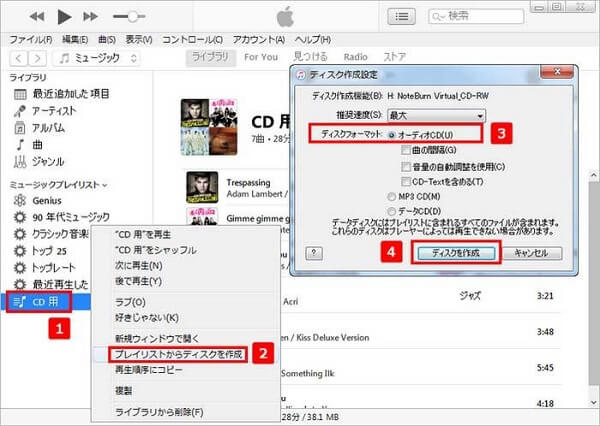Click the 検索 search field
The image size is (600, 426).
pyautogui.click(x=476, y=16)
